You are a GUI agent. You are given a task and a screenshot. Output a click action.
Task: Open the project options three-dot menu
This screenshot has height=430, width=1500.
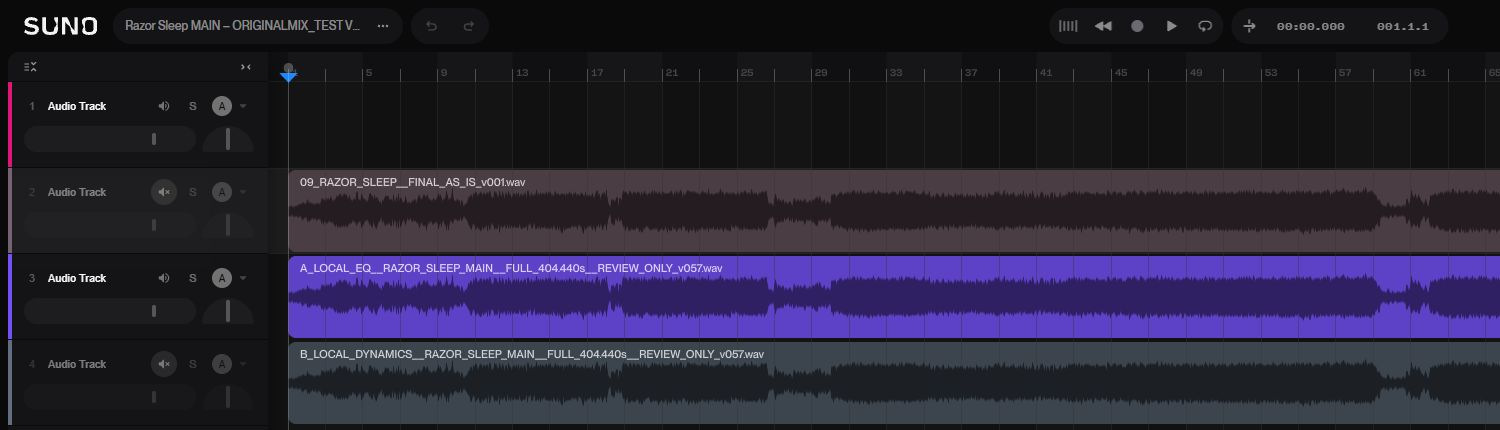(x=382, y=26)
